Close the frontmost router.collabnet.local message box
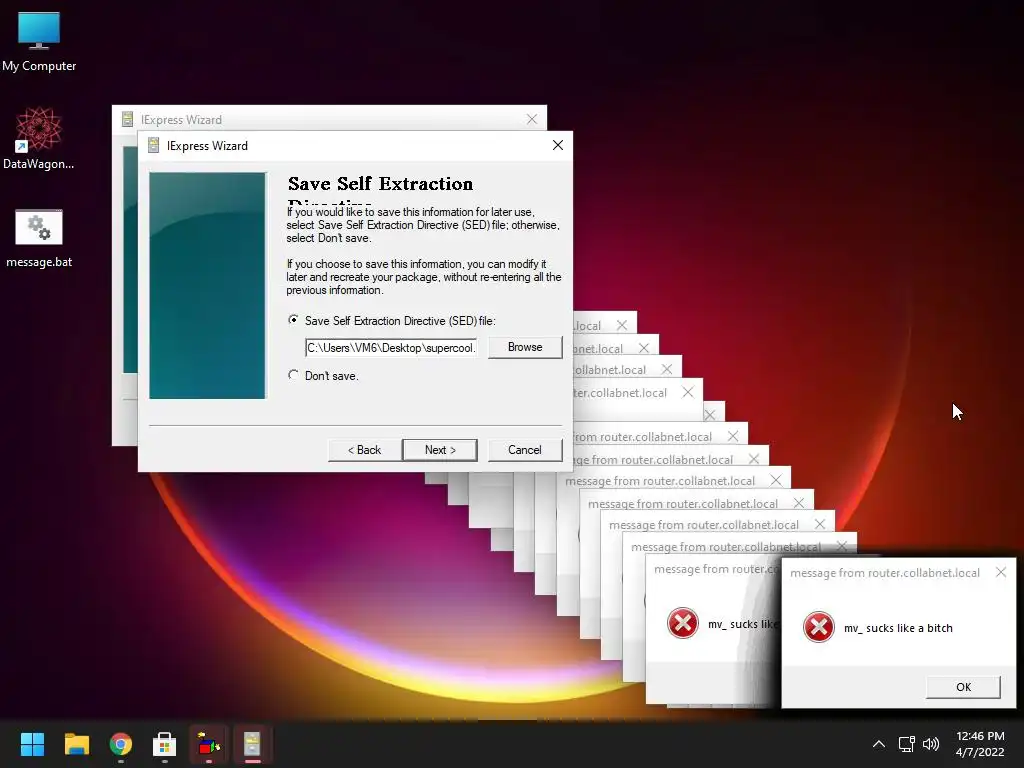The width and height of the screenshot is (1024, 768). click(1000, 572)
